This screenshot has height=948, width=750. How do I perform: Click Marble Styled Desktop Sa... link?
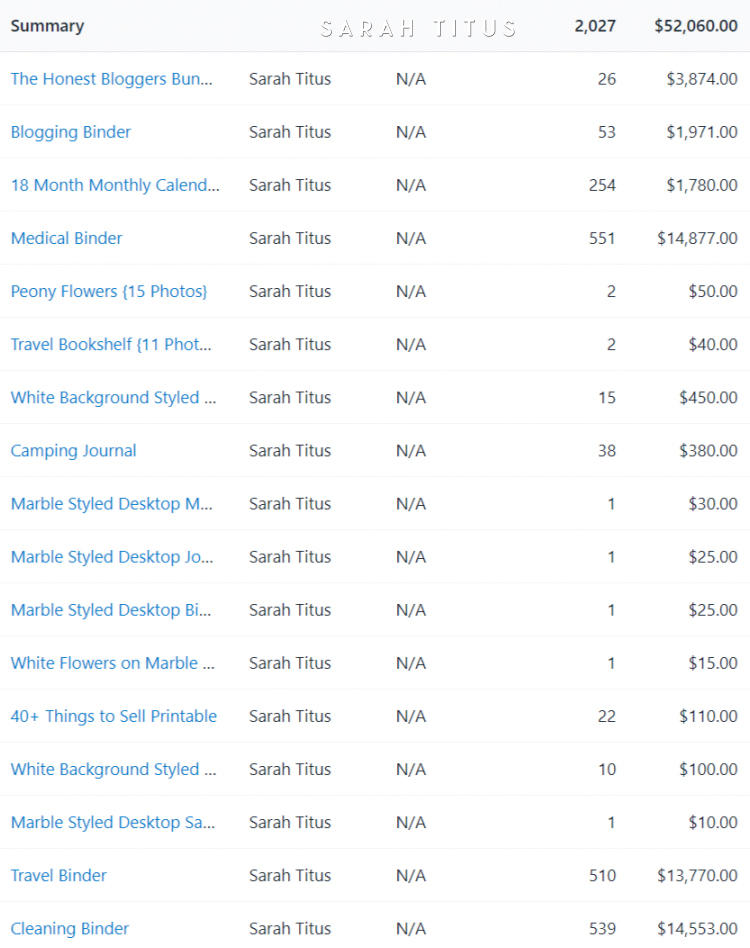113,823
